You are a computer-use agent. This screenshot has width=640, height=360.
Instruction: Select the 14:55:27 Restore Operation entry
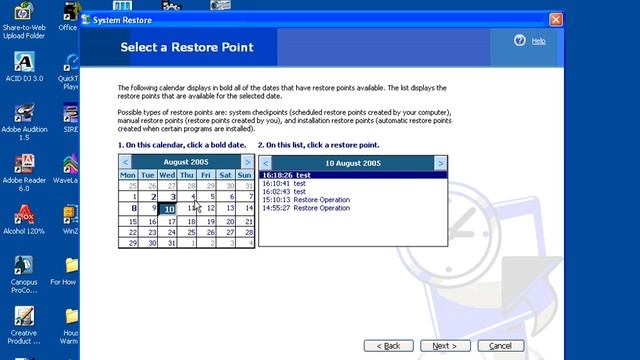pyautogui.click(x=353, y=208)
